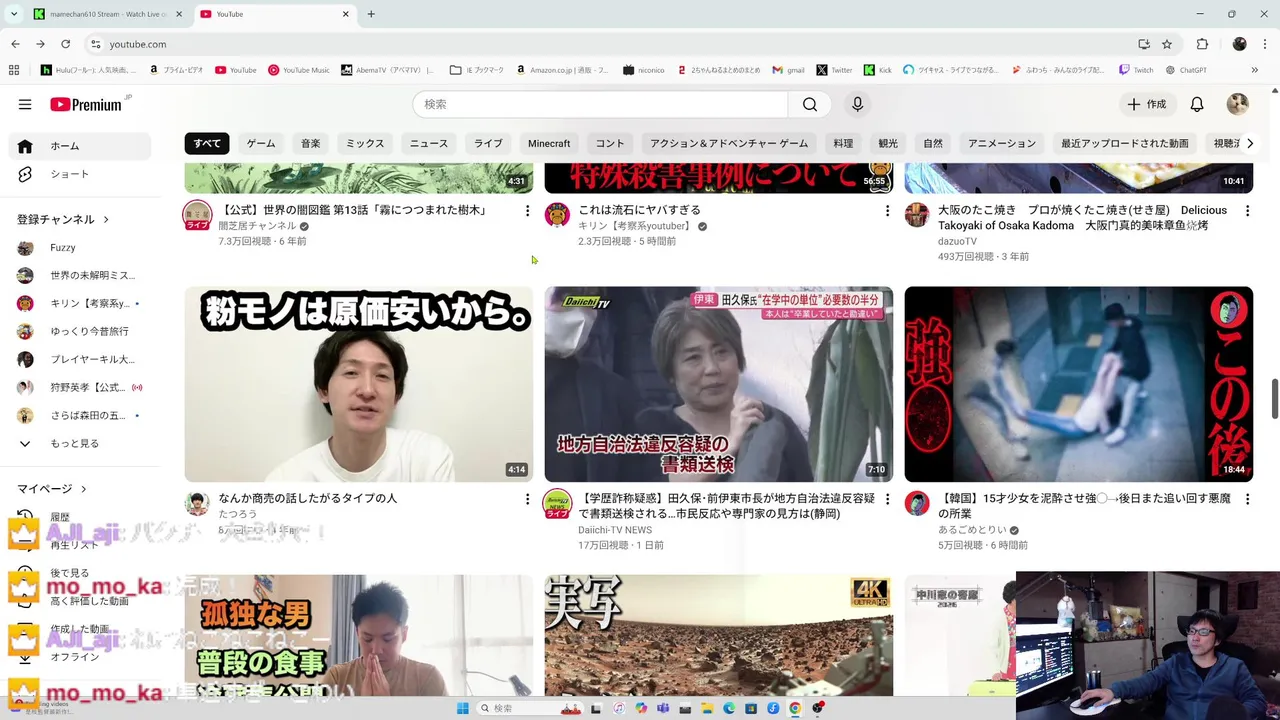The height and width of the screenshot is (720, 1280).
Task: Select the ニュース filter chip
Action: (429, 143)
